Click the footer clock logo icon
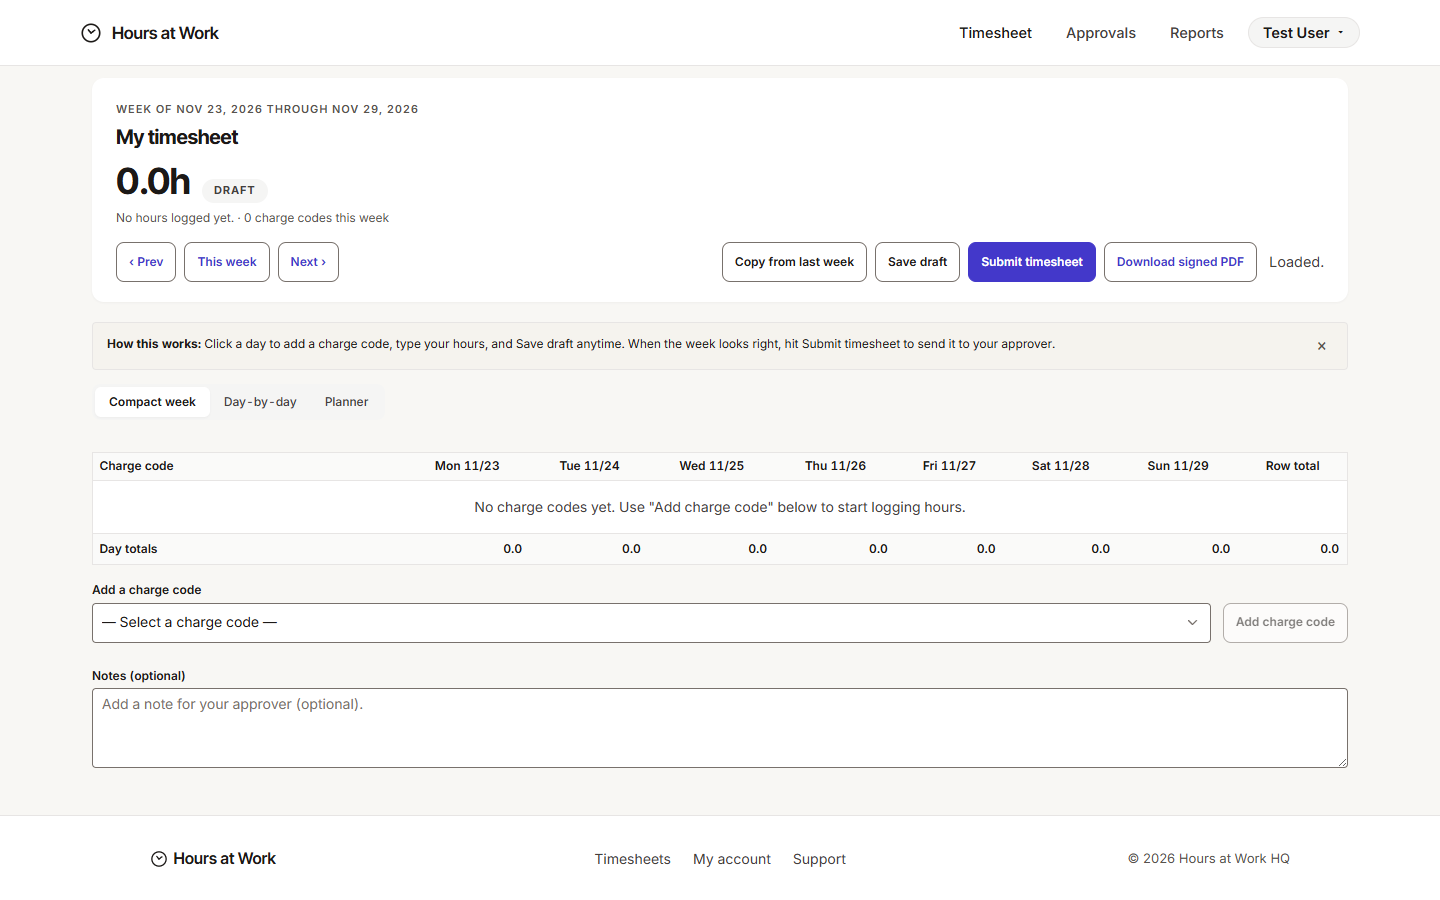Screen dimensions: 1440x900 click(x=159, y=859)
